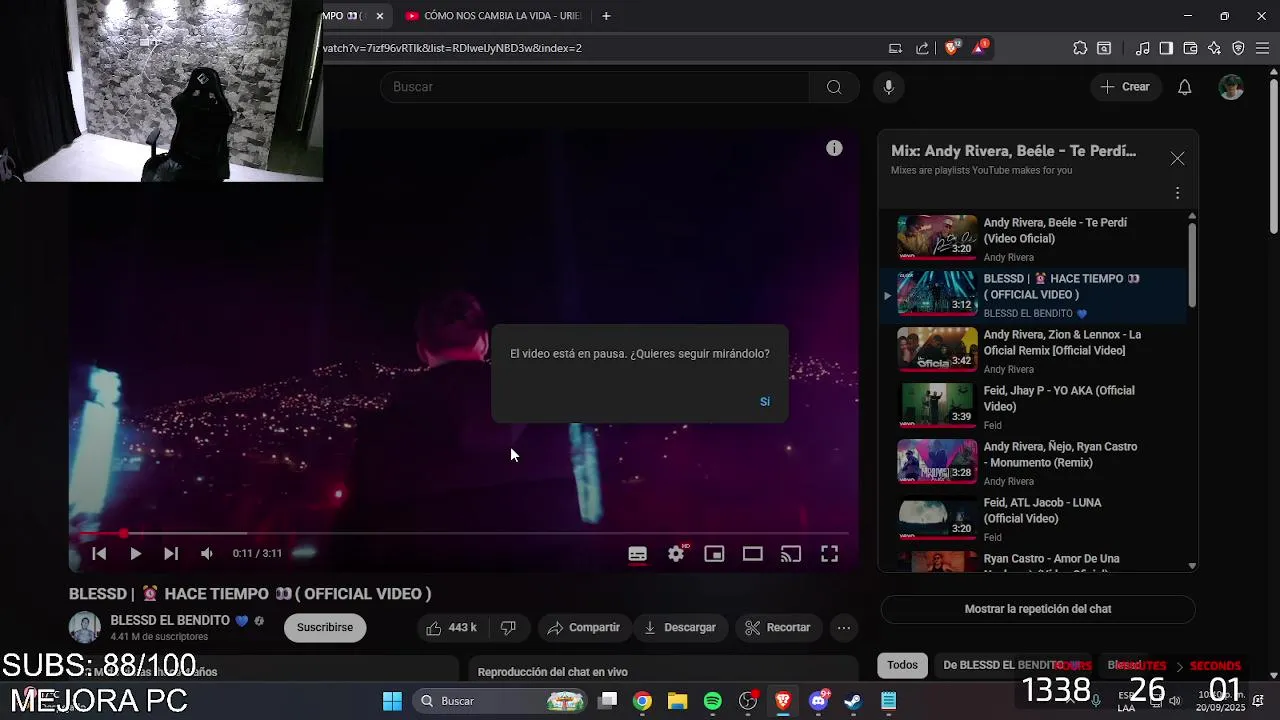Open BLESSD EL BENDITO channel name
The width and height of the screenshot is (1280, 720).
point(170,620)
